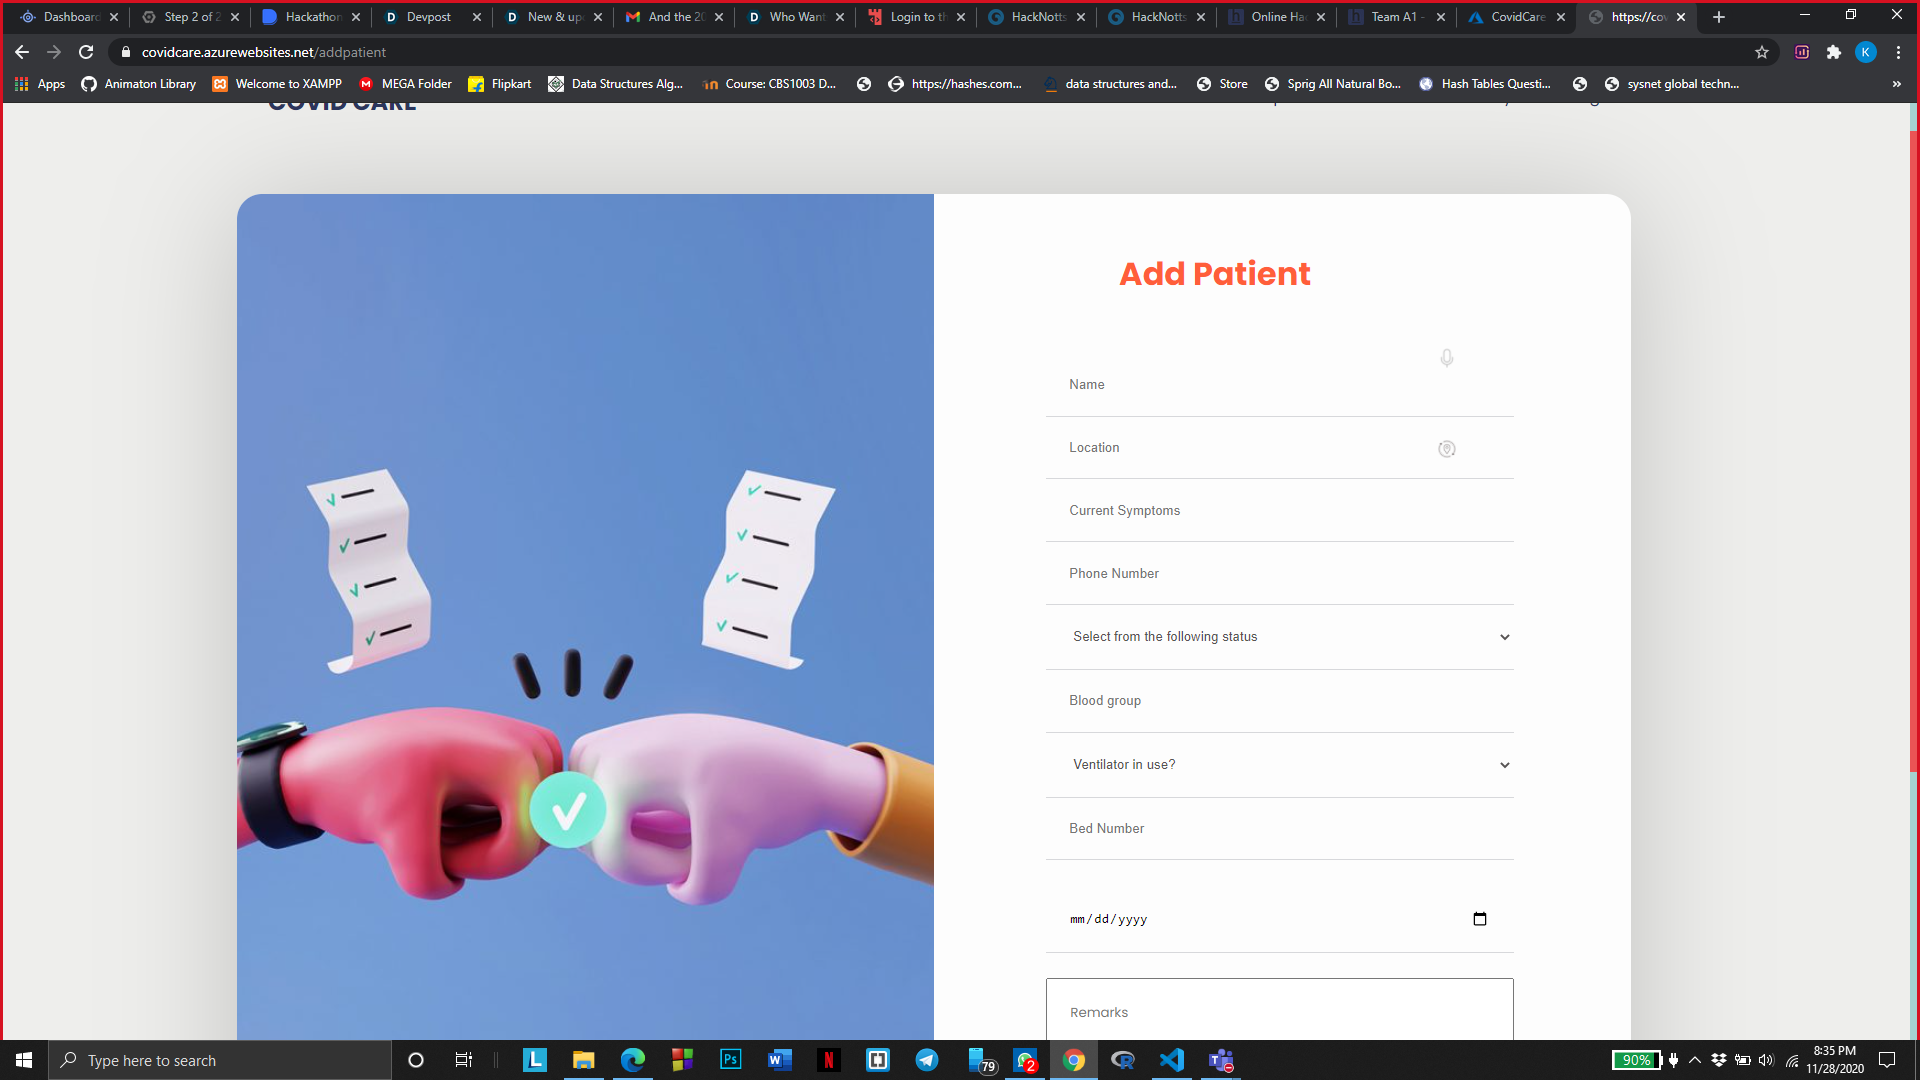Expand the patient status dropdown
Image resolution: width=1920 pixels, height=1080 pixels.
pyautogui.click(x=1279, y=637)
